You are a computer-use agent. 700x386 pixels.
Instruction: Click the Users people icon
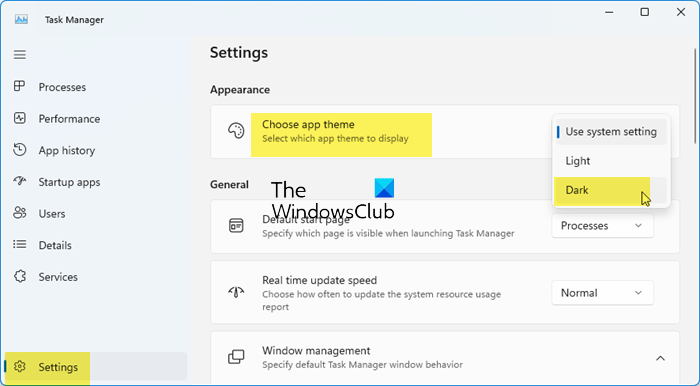tap(20, 213)
